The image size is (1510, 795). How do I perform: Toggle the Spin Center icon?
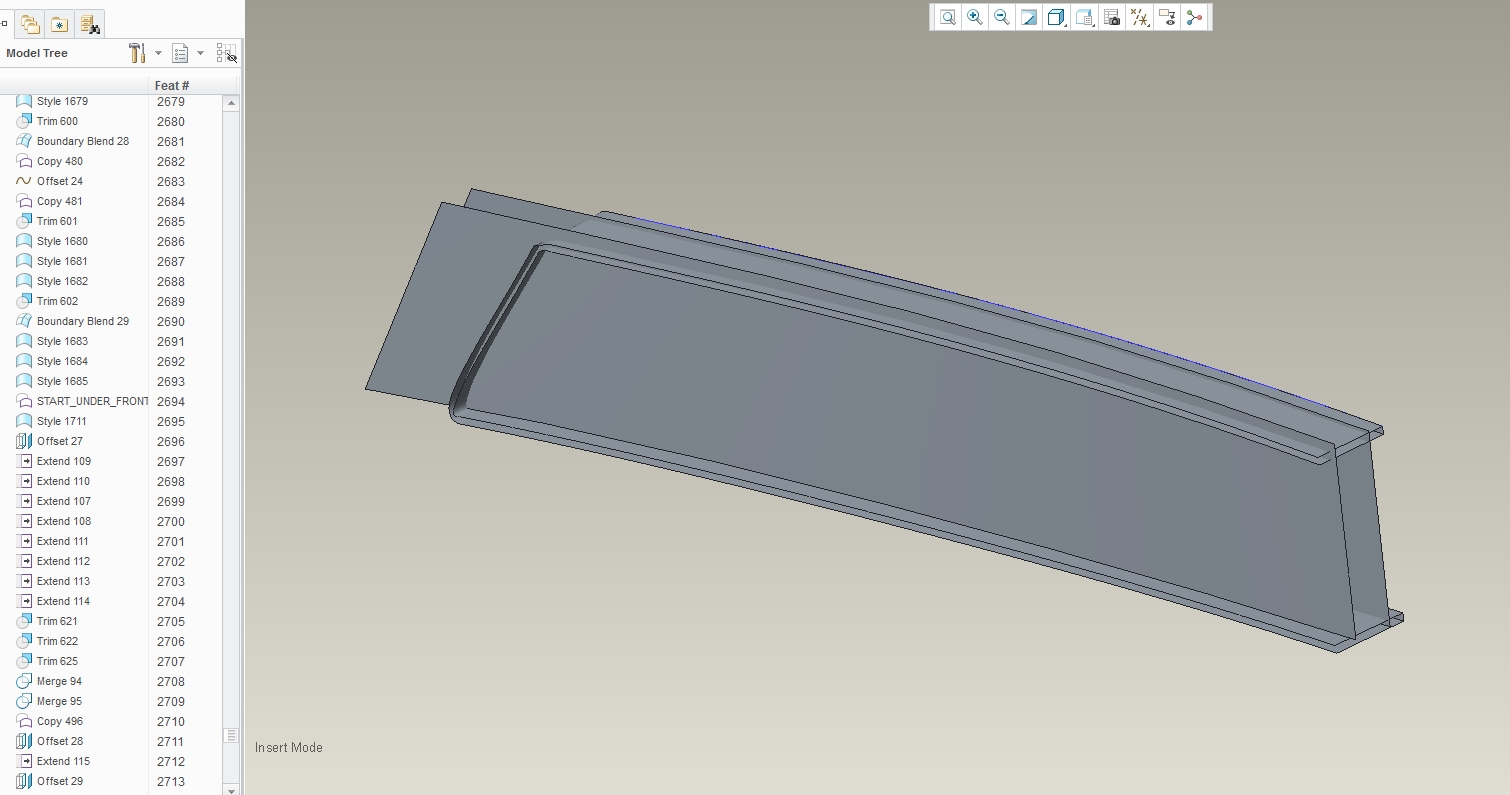1194,17
